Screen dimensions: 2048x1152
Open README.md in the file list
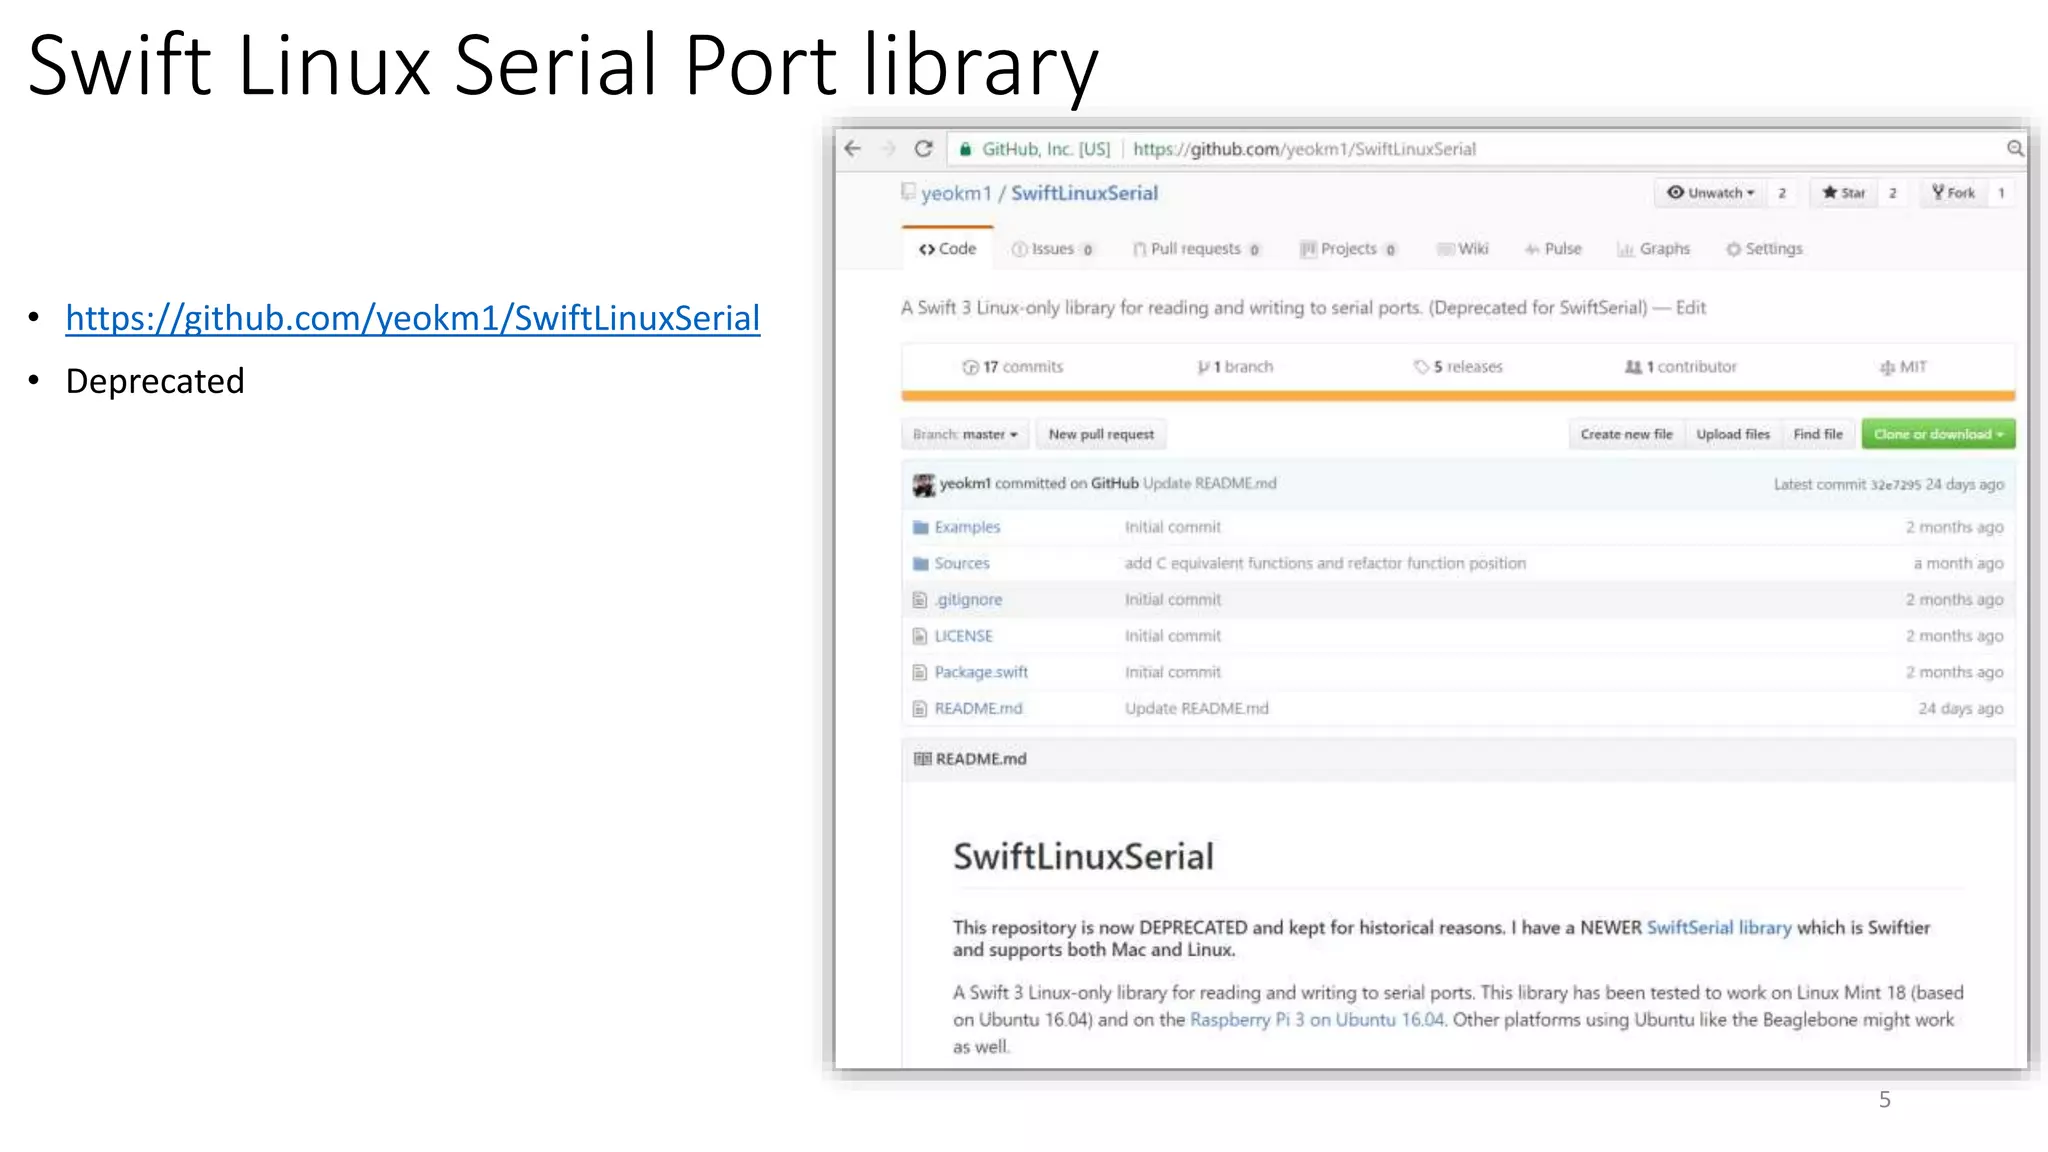pos(978,709)
